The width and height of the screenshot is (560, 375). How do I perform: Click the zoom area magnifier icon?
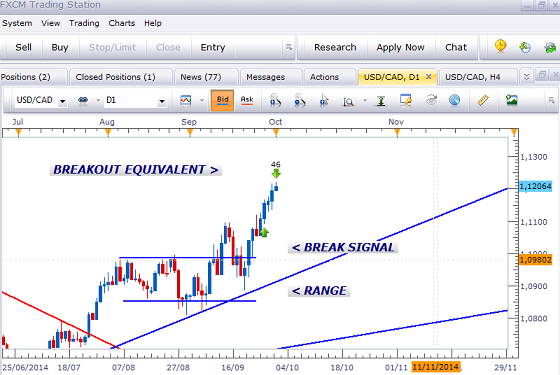point(348,101)
